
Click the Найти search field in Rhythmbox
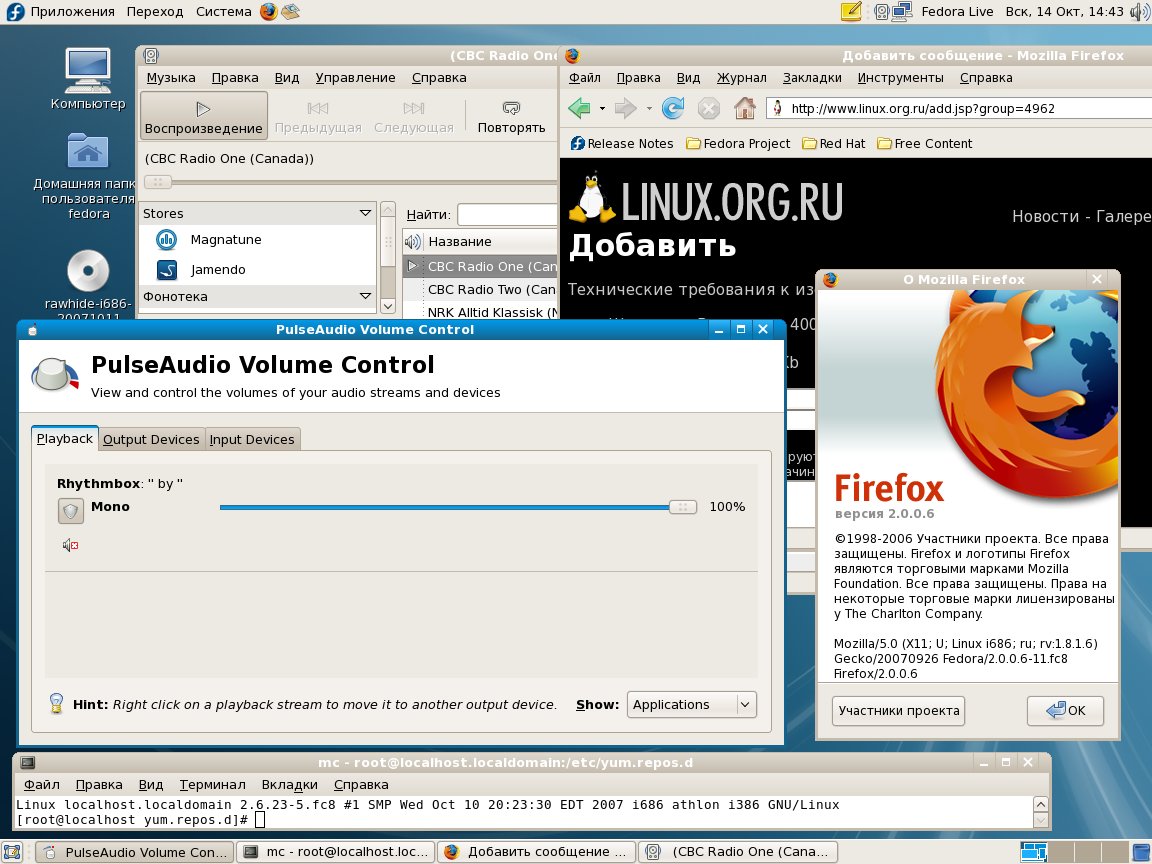pyautogui.click(x=508, y=215)
